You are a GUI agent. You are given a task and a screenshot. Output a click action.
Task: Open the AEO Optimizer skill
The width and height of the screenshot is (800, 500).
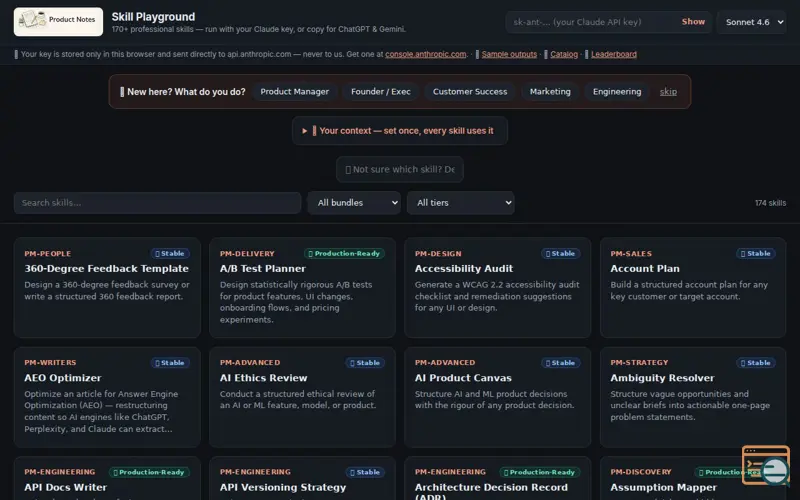tap(107, 397)
